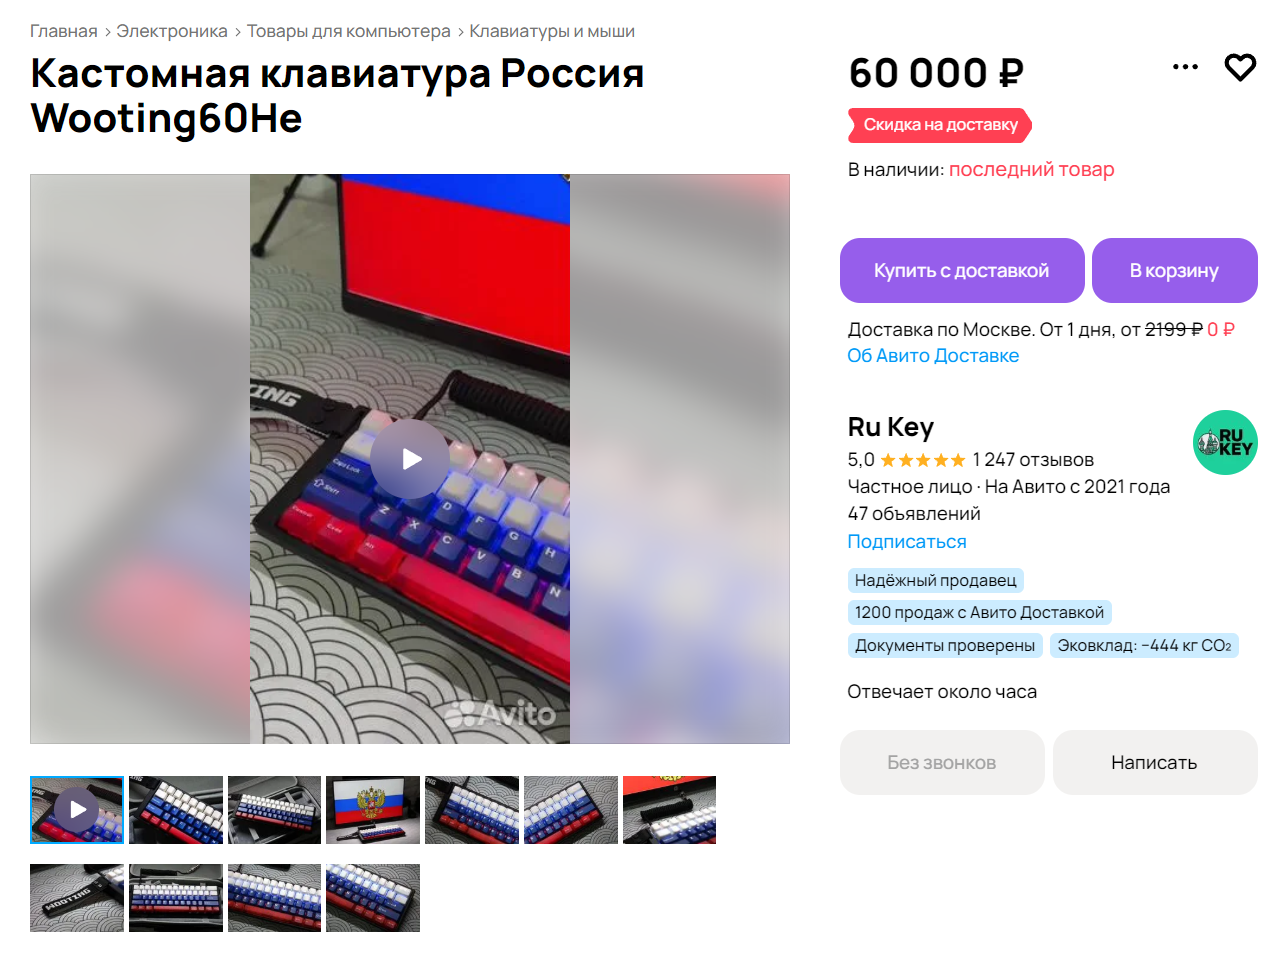Subscribe to seller via 'Подписаться'
Image resolution: width=1282 pixels, height=965 pixels.
point(907,541)
